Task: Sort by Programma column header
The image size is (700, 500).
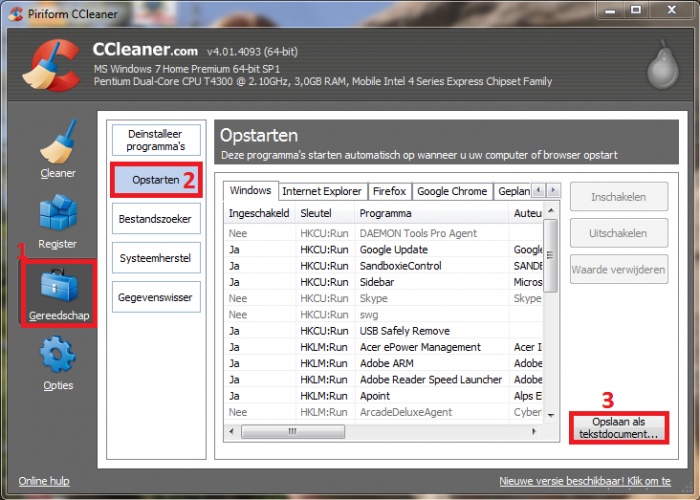Action: (431, 213)
